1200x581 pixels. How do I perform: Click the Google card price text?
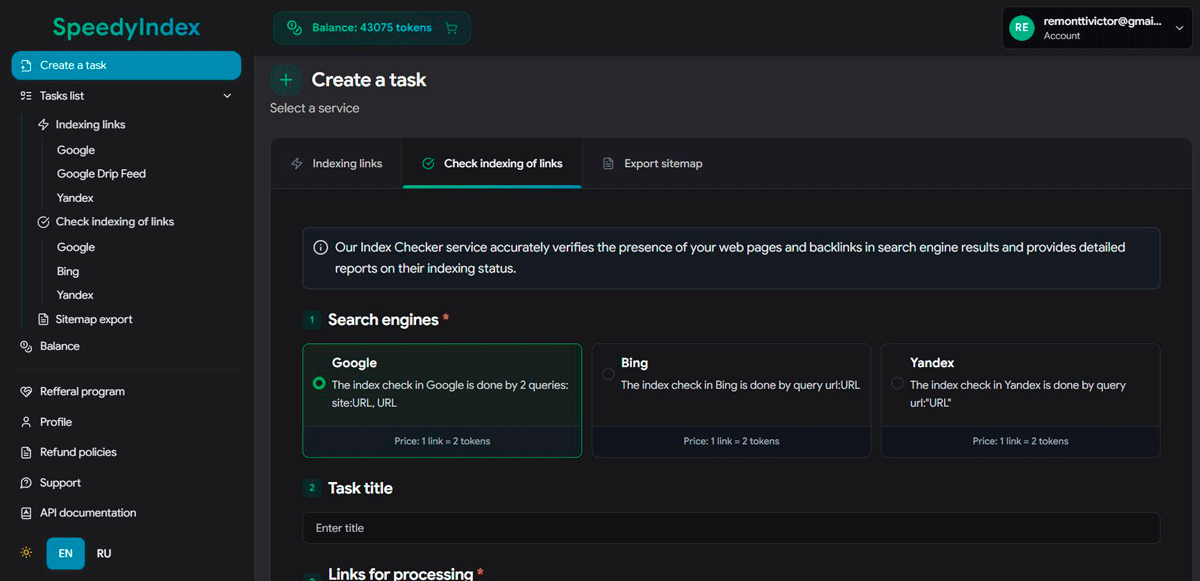pyautogui.click(x=442, y=441)
